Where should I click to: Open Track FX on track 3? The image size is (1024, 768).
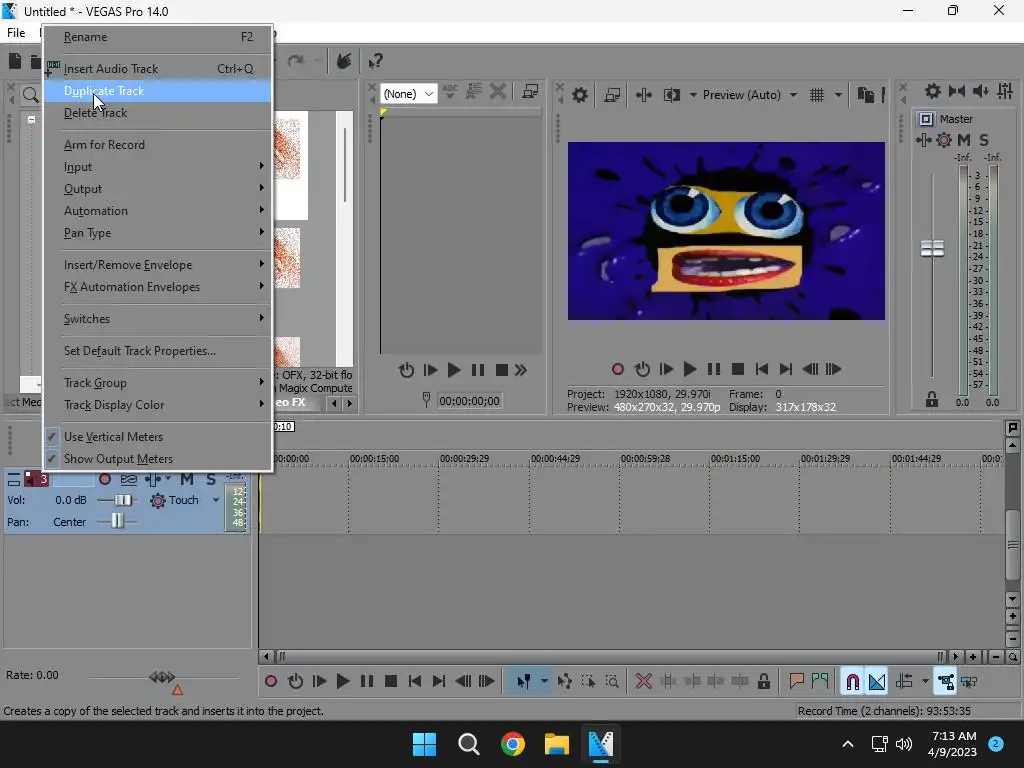153,479
